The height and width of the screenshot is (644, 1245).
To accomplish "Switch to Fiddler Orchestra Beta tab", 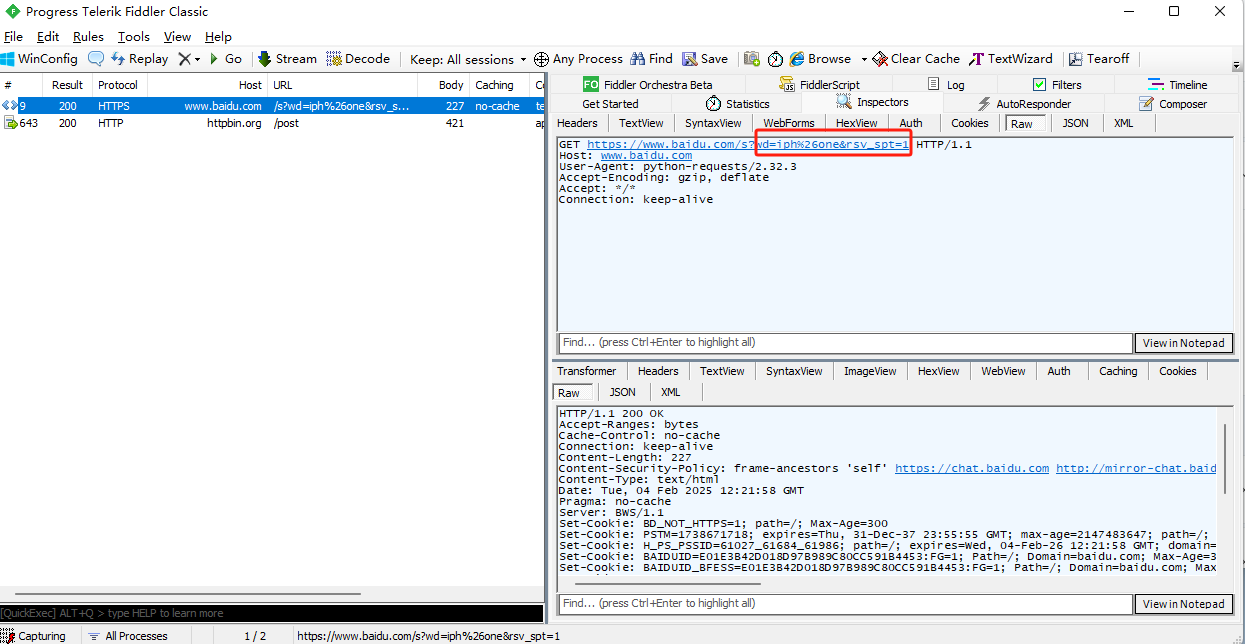I will tap(648, 85).
